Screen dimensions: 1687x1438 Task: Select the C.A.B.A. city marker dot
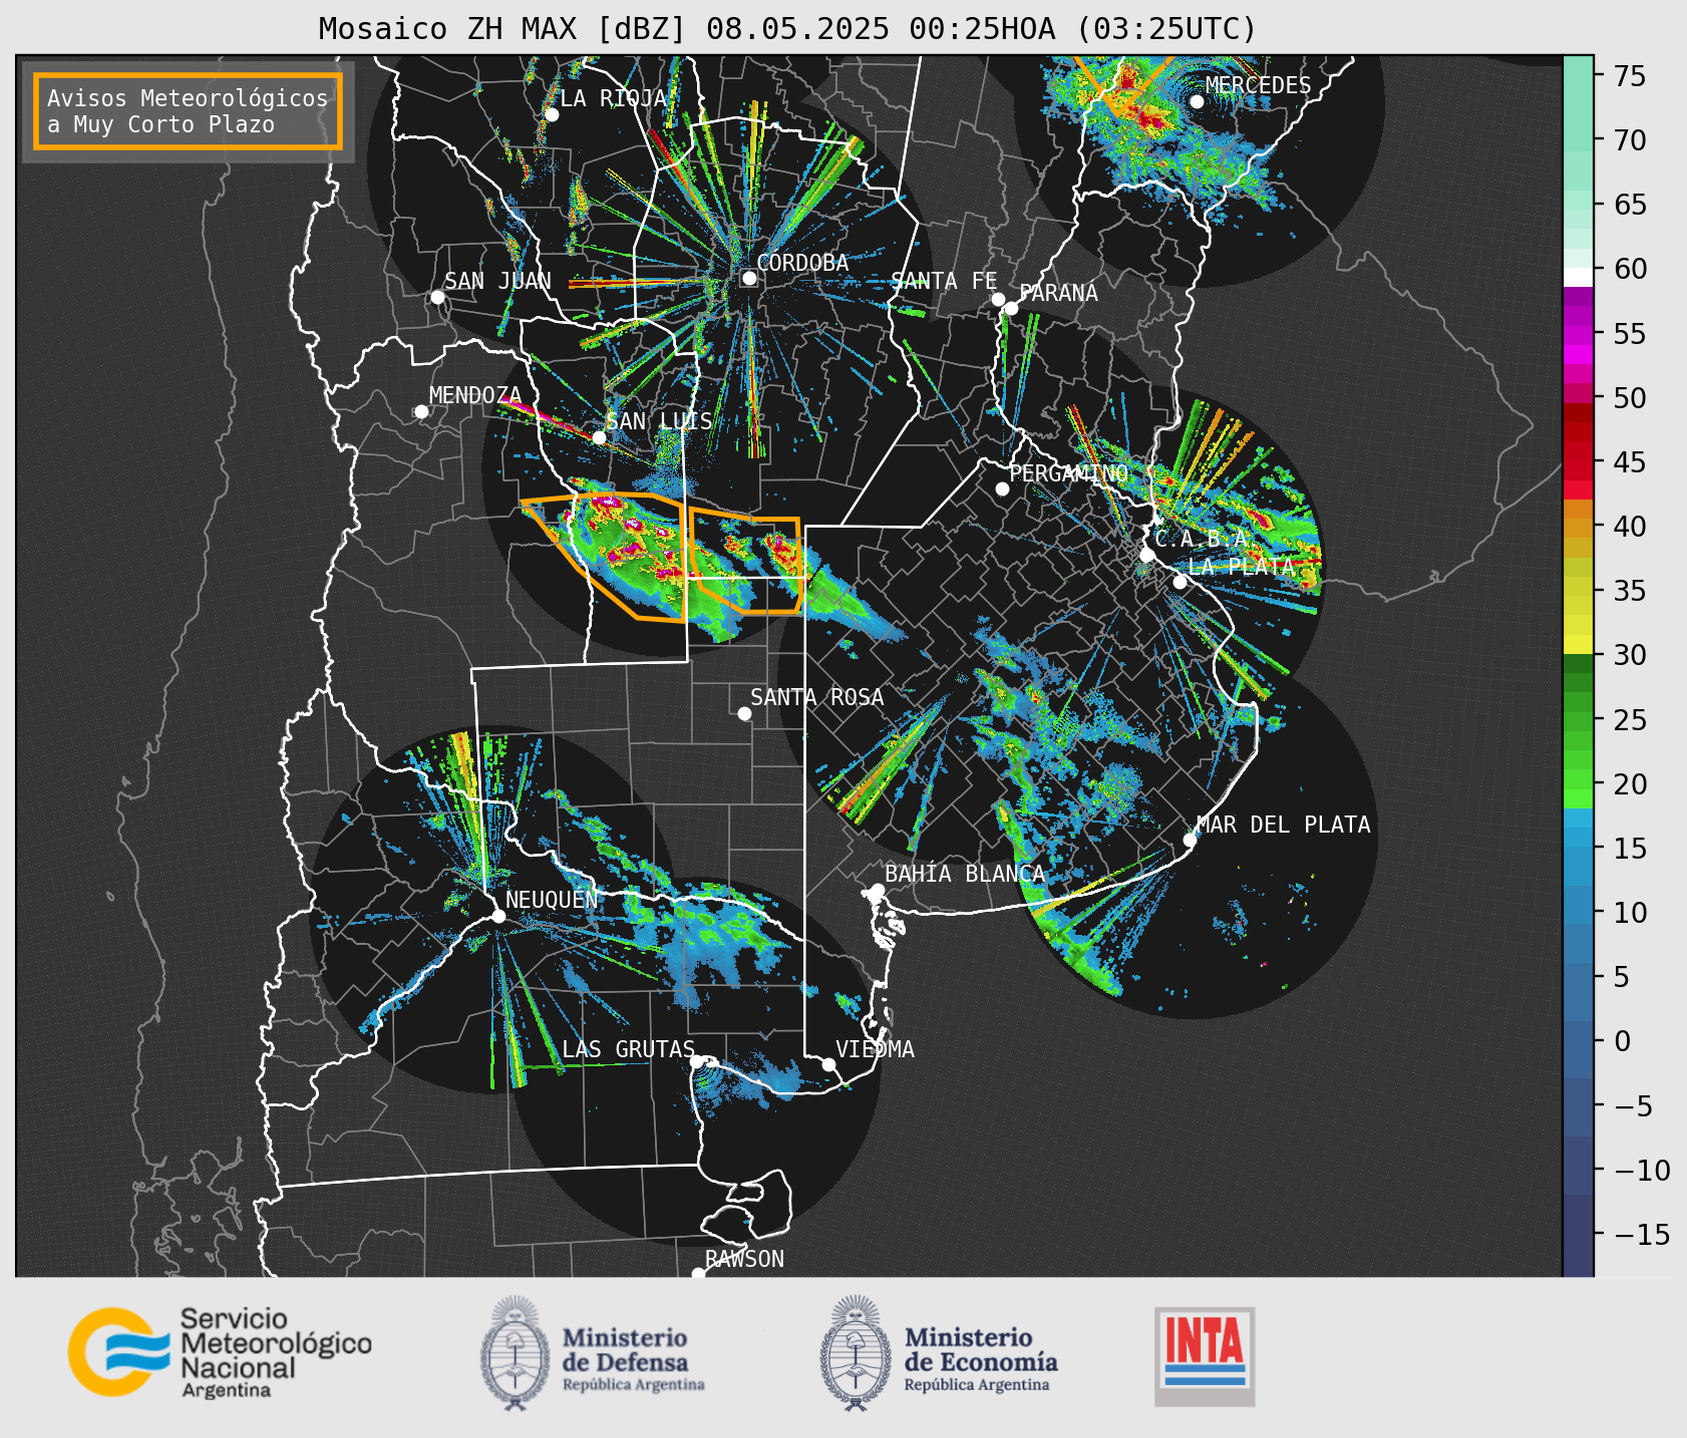point(1147,555)
